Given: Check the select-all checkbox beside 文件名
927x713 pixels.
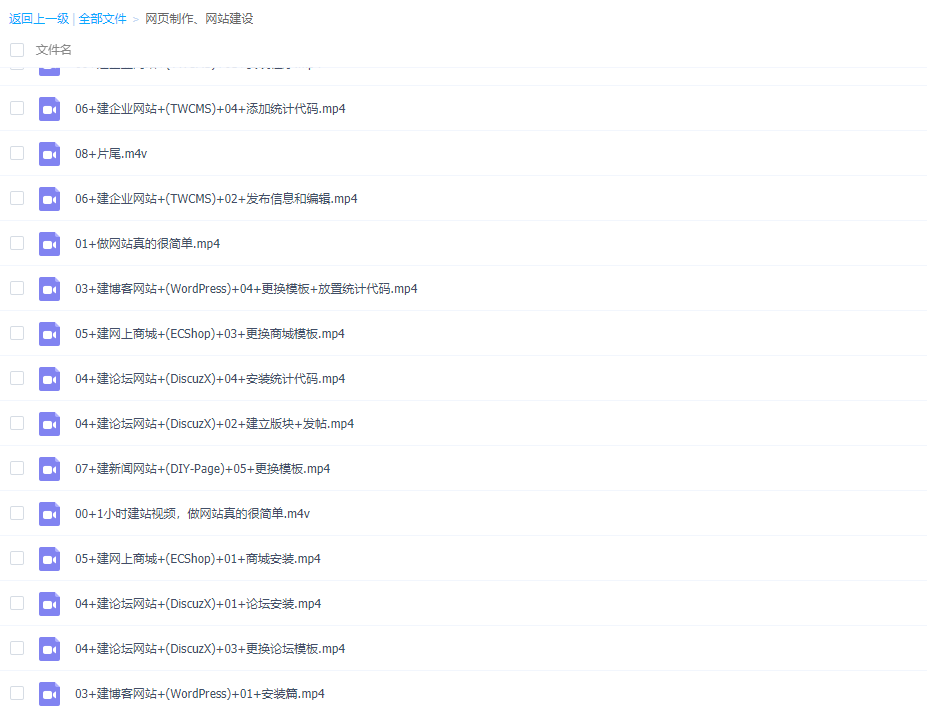Looking at the screenshot, I should pos(16,49).
